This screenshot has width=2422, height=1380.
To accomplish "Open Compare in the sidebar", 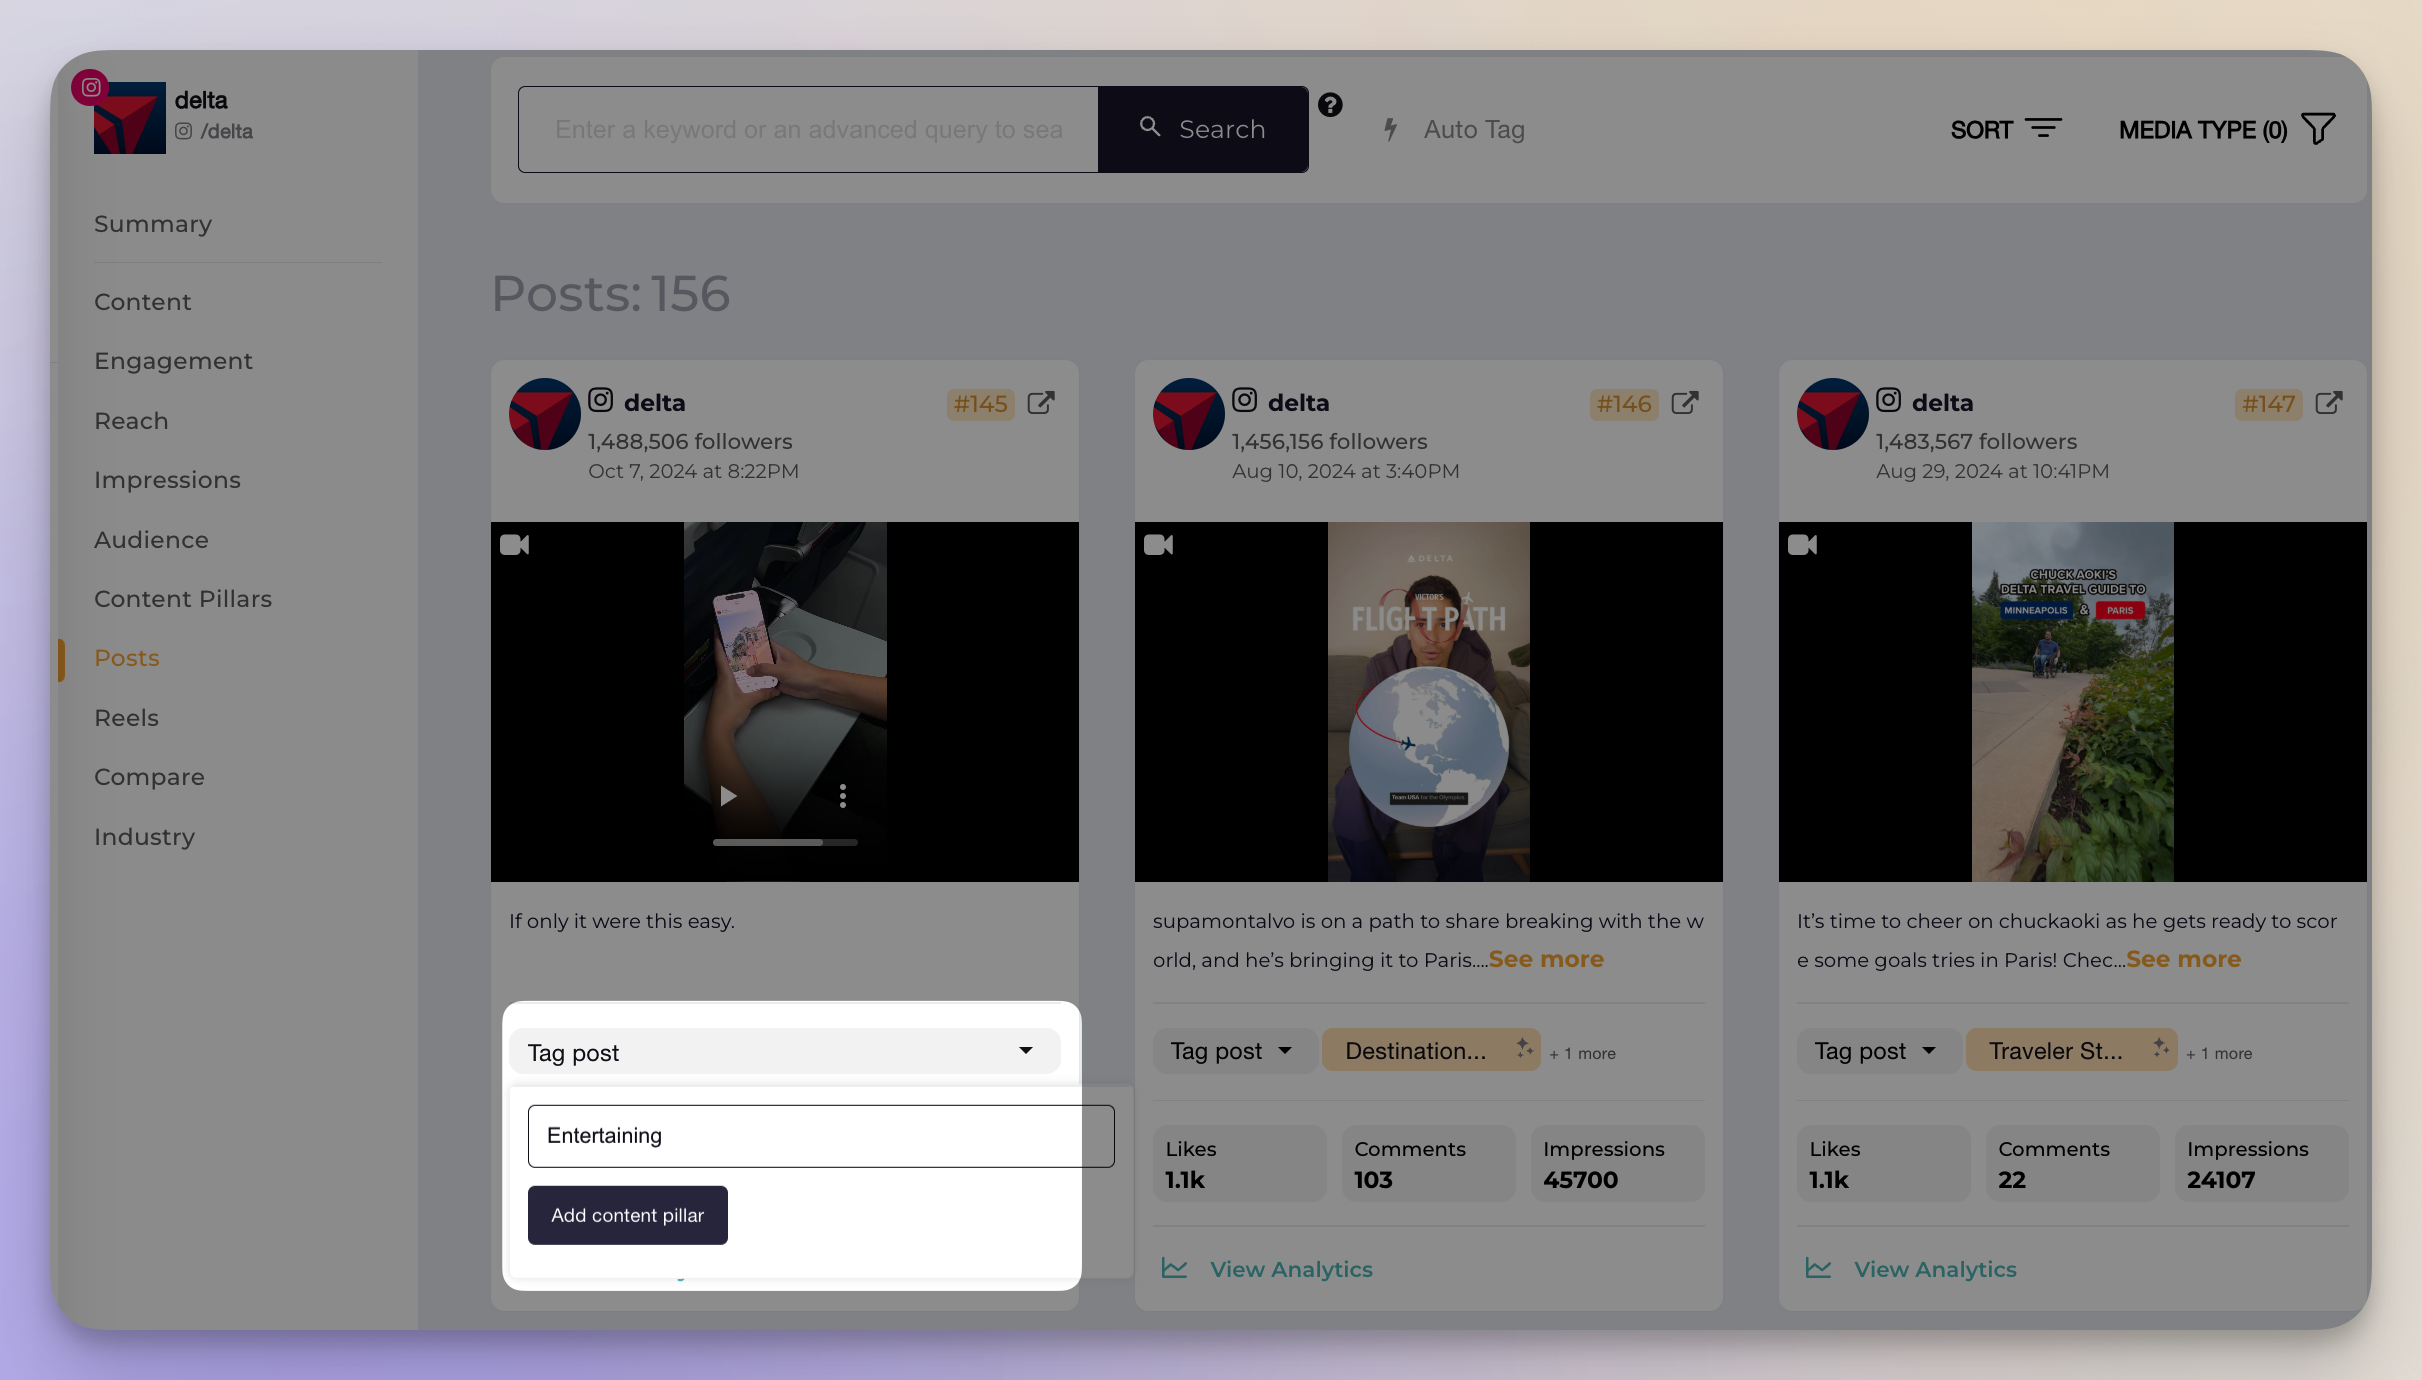I will pyautogui.click(x=149, y=777).
